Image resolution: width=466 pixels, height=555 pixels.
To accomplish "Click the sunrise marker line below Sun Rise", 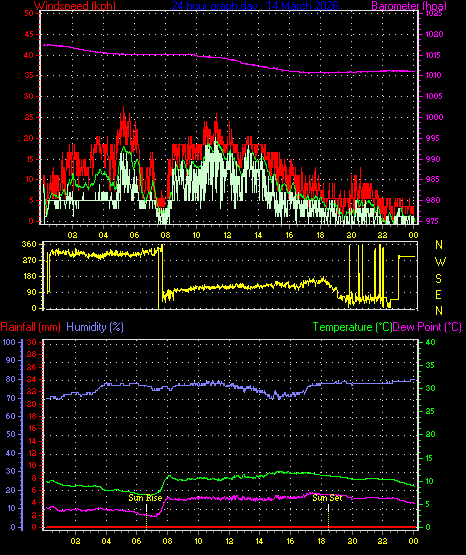I will (x=146, y=517).
